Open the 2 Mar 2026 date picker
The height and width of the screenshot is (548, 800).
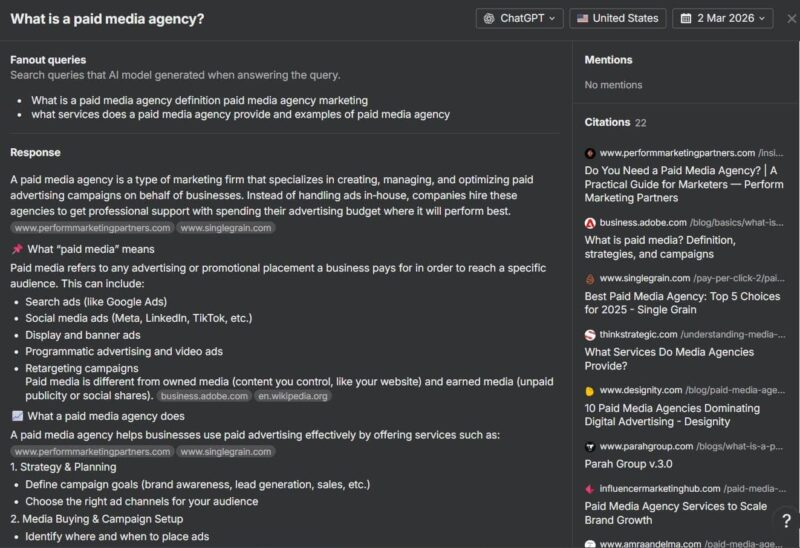[x=722, y=18]
